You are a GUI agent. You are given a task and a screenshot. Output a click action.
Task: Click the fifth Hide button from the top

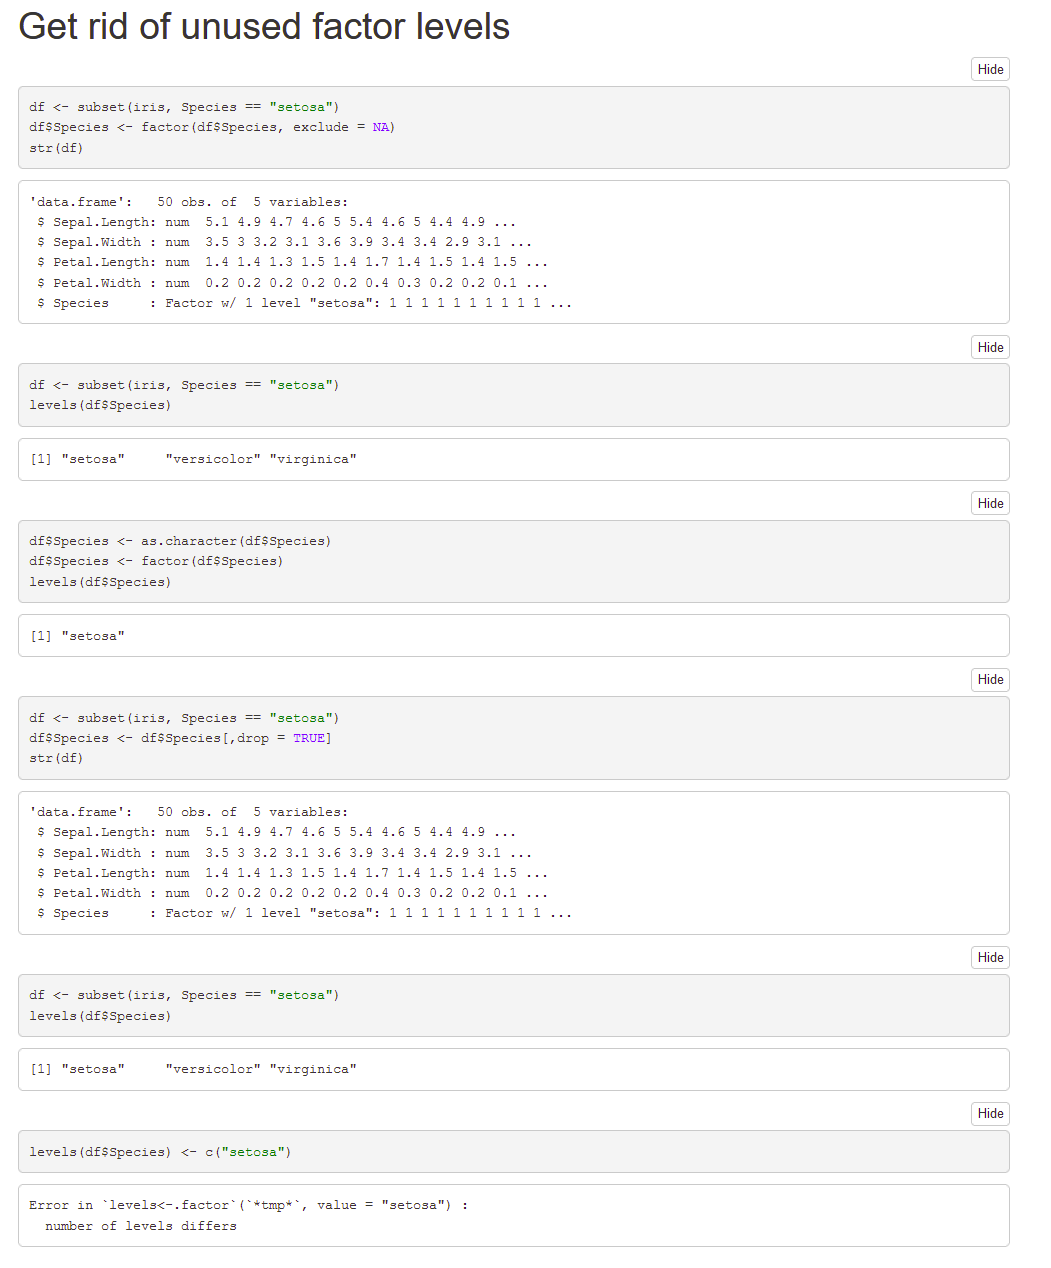989,957
